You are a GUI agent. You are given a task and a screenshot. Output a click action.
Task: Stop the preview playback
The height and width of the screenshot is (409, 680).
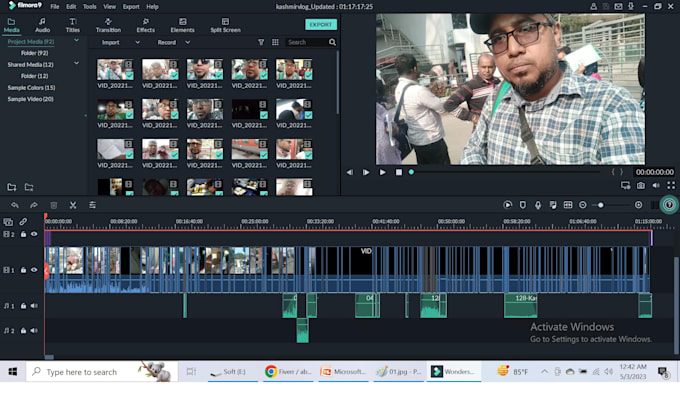(x=399, y=172)
